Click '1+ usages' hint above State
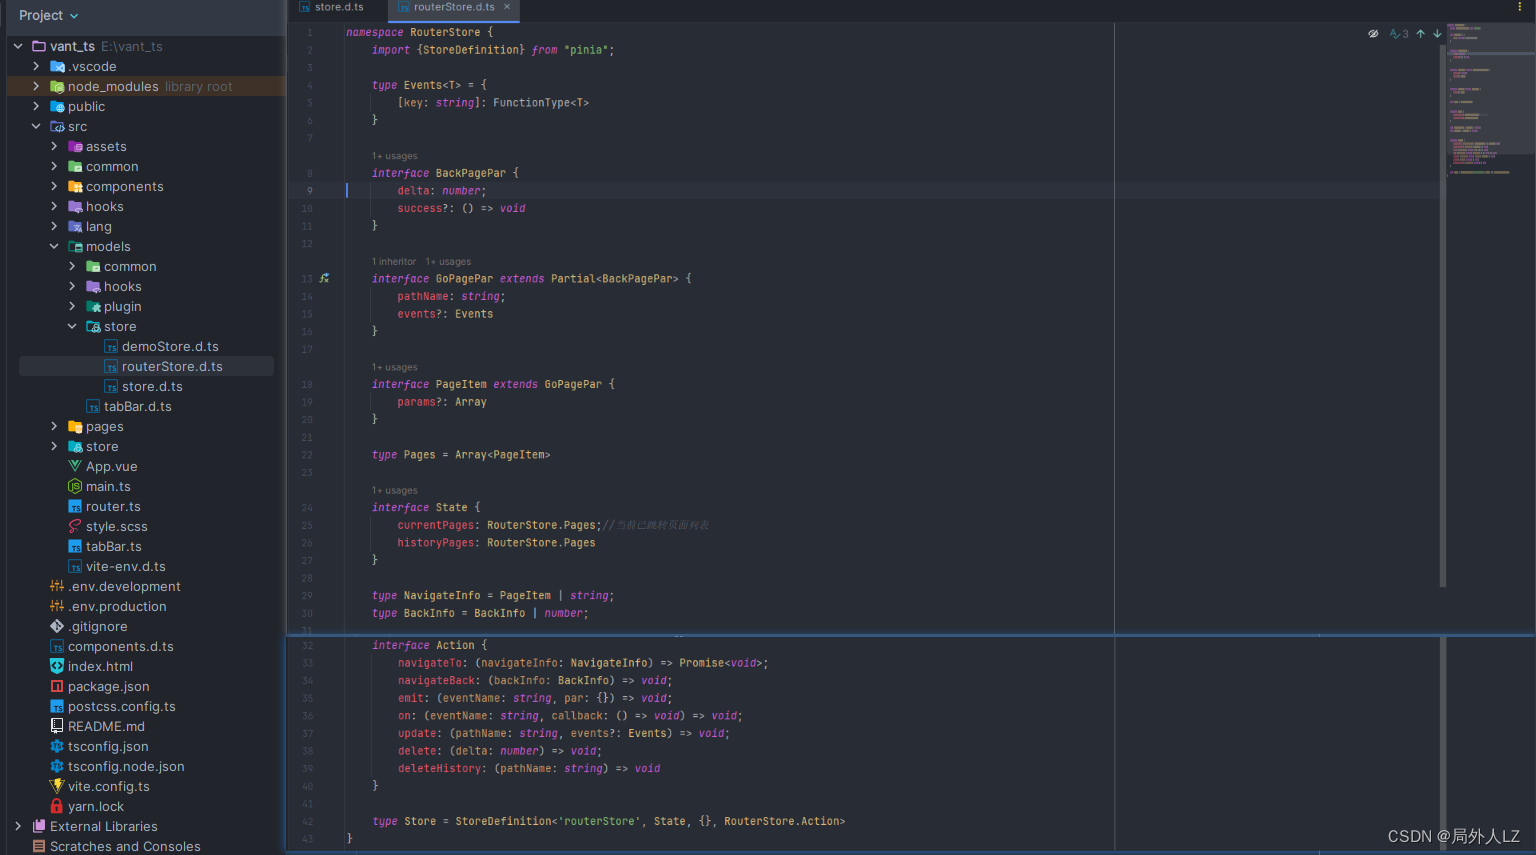The image size is (1536, 855). coord(394,490)
